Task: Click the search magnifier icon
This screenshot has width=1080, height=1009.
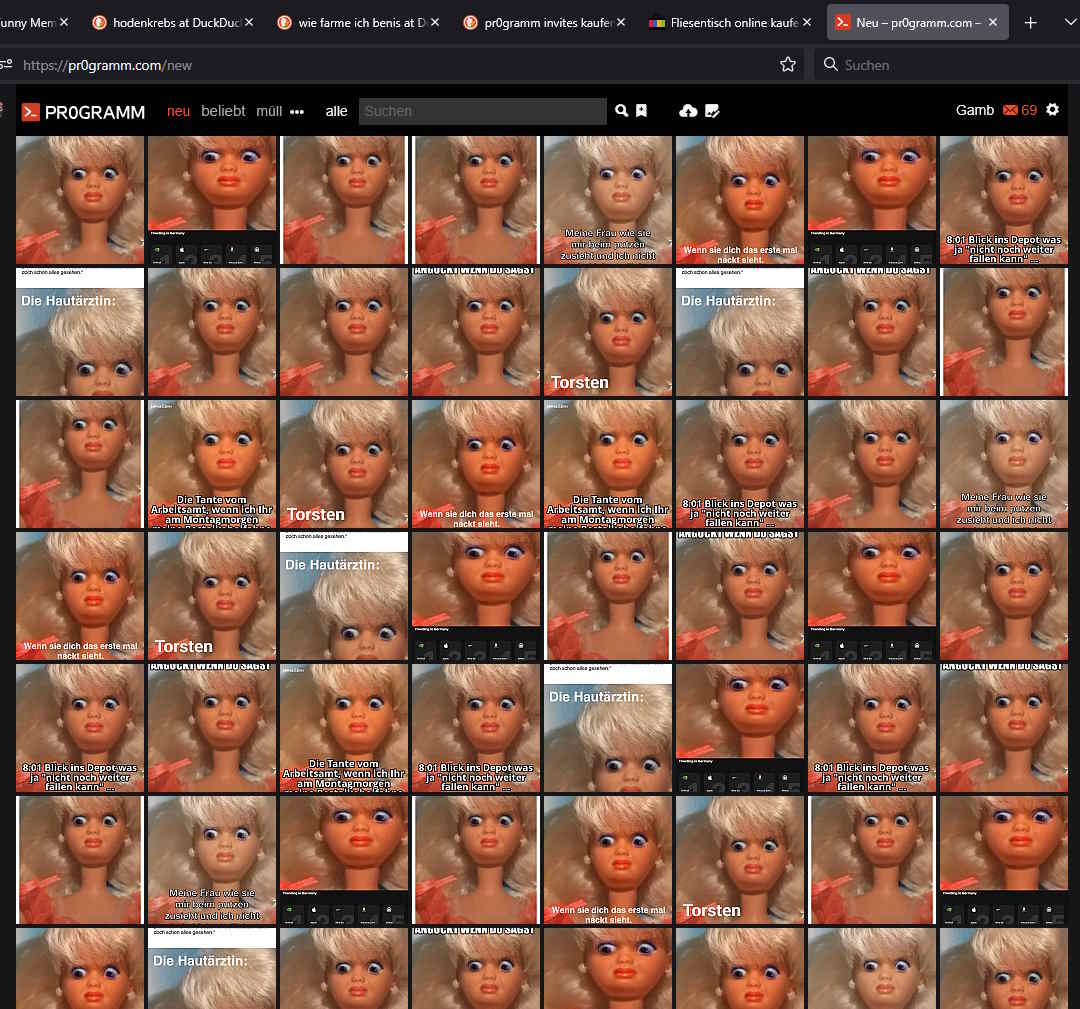Action: point(622,111)
